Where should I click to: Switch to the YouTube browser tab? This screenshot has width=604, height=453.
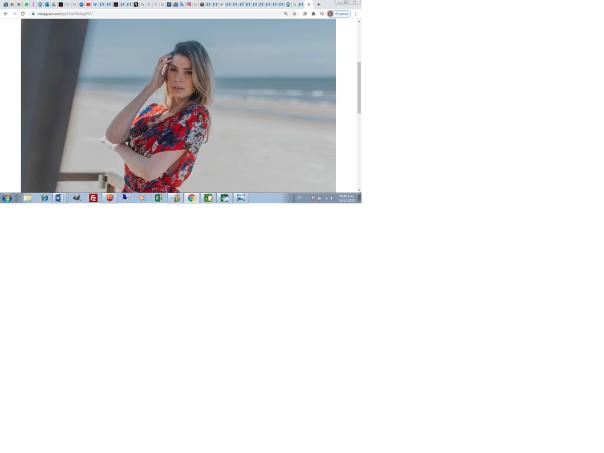[88, 4]
